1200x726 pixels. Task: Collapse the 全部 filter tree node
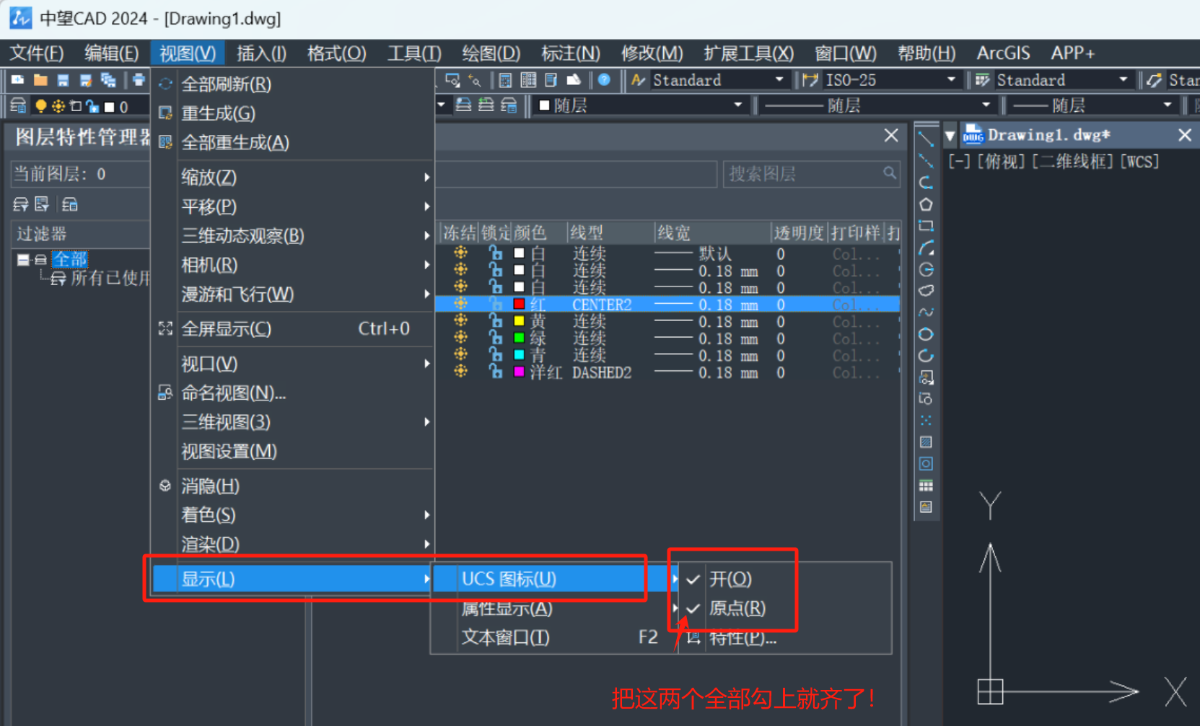23,260
